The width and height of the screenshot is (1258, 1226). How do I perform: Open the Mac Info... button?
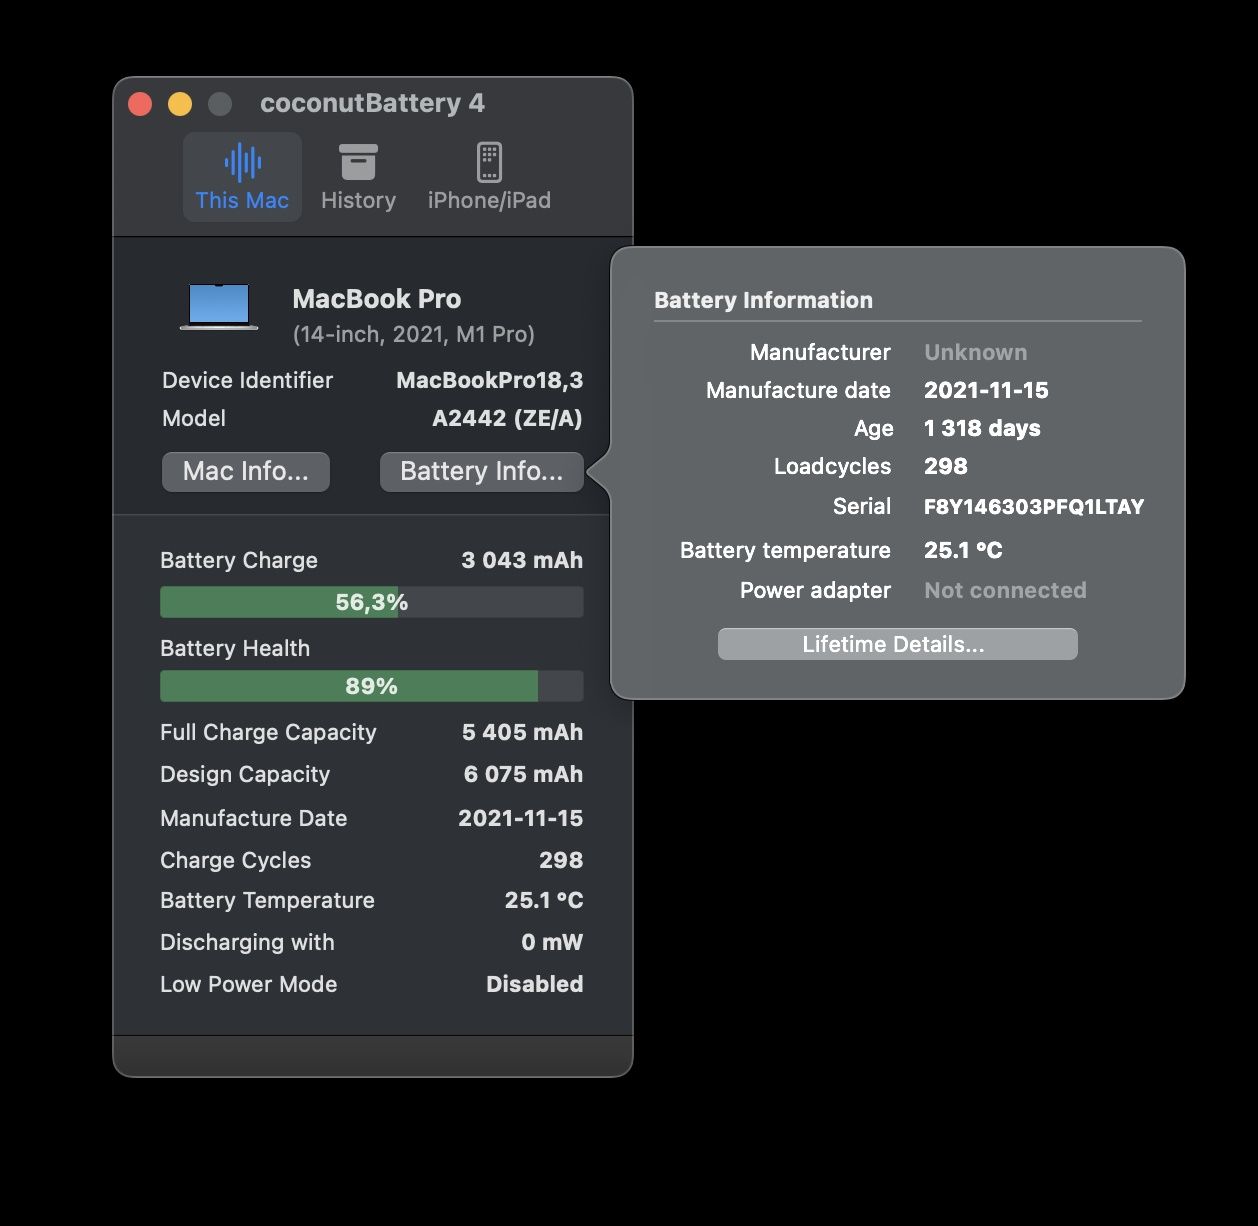click(246, 471)
